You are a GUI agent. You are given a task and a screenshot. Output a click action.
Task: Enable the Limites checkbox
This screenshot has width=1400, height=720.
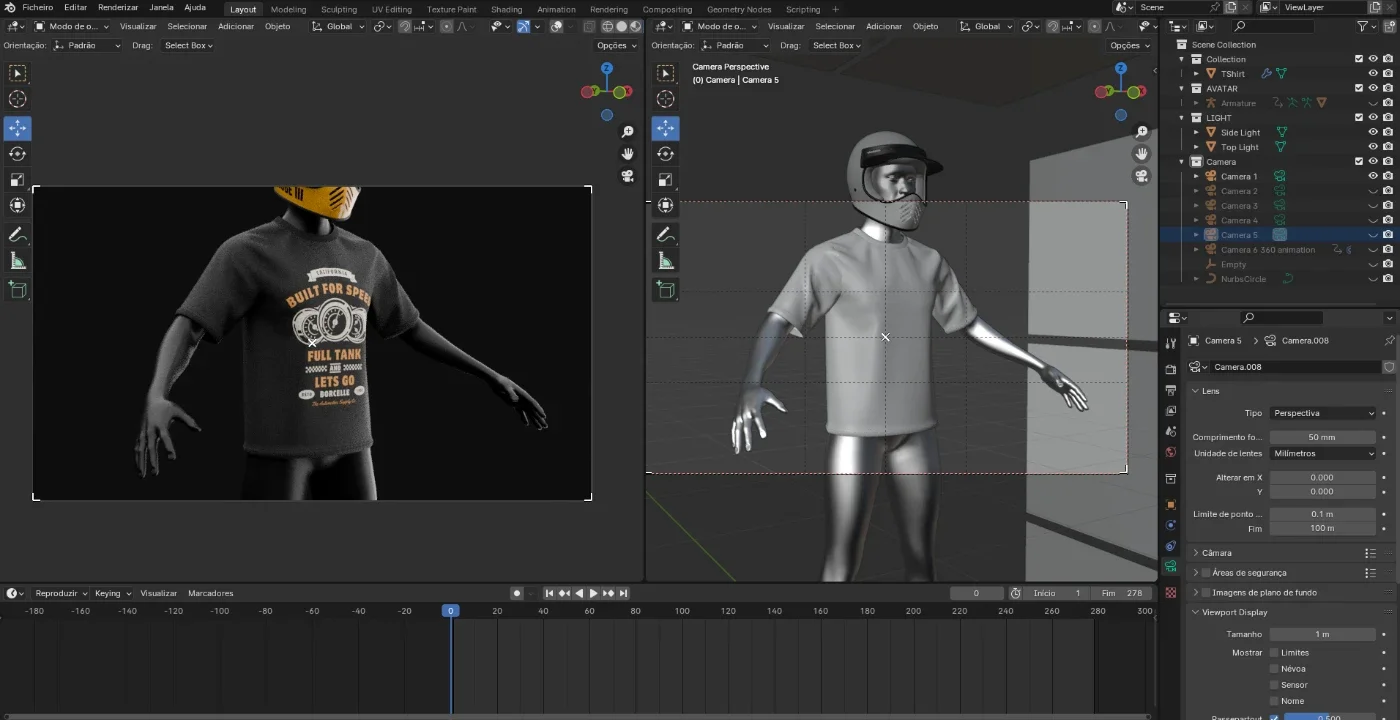(1274, 653)
